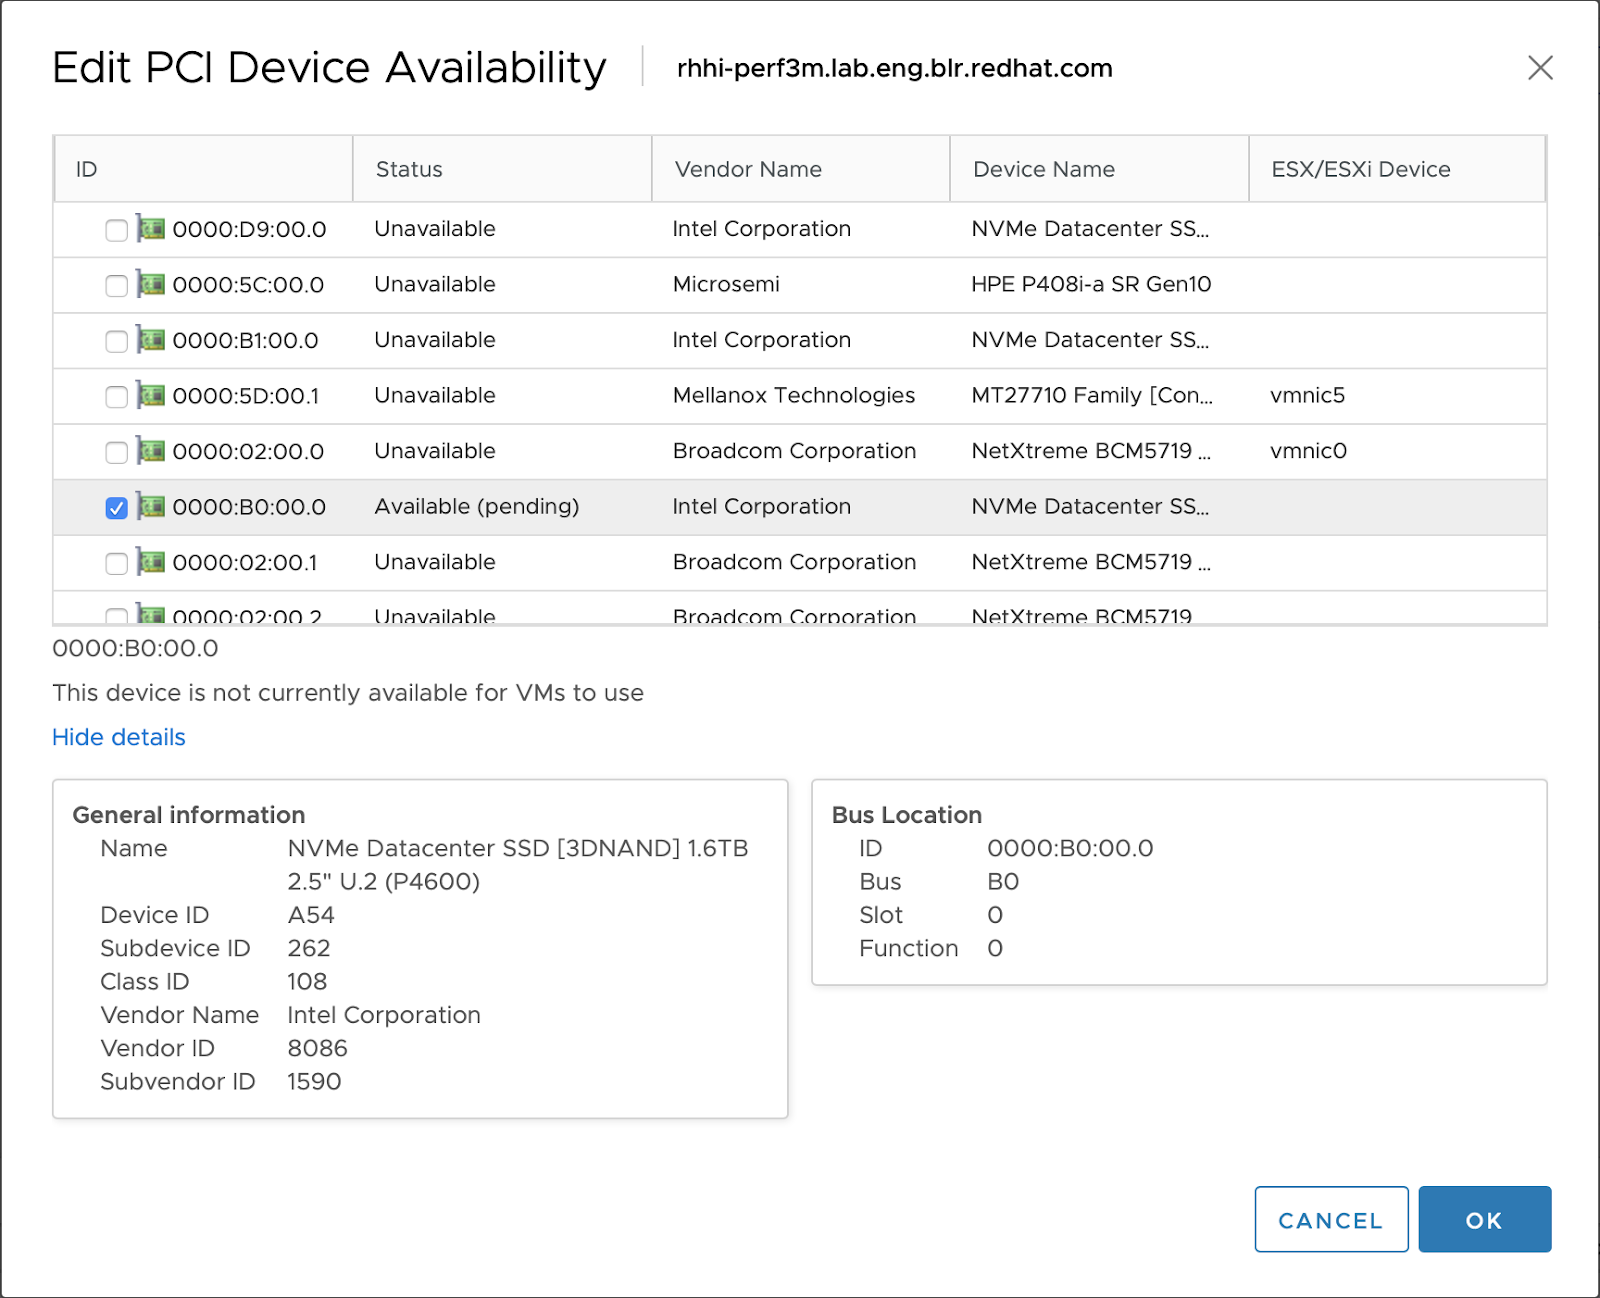Click the device icon beside 0000:02:00.0
This screenshot has width=1600, height=1298.
click(x=152, y=451)
